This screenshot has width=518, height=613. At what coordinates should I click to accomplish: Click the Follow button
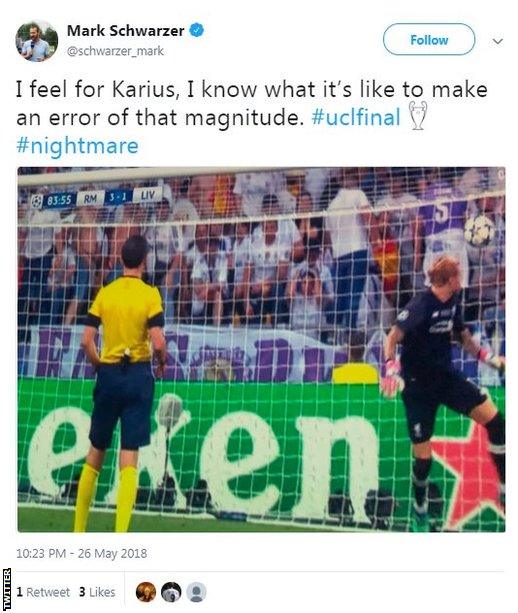(429, 39)
